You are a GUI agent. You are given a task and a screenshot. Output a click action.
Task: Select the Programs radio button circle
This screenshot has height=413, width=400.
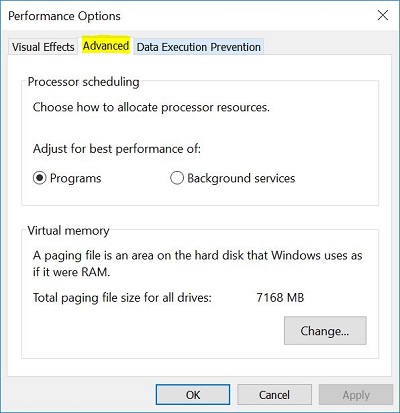pyautogui.click(x=40, y=178)
